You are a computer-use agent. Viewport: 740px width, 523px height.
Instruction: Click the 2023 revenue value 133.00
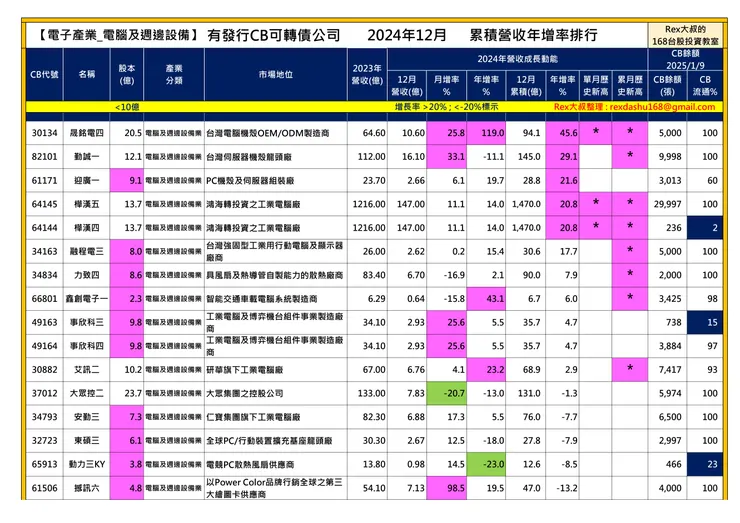coord(367,393)
